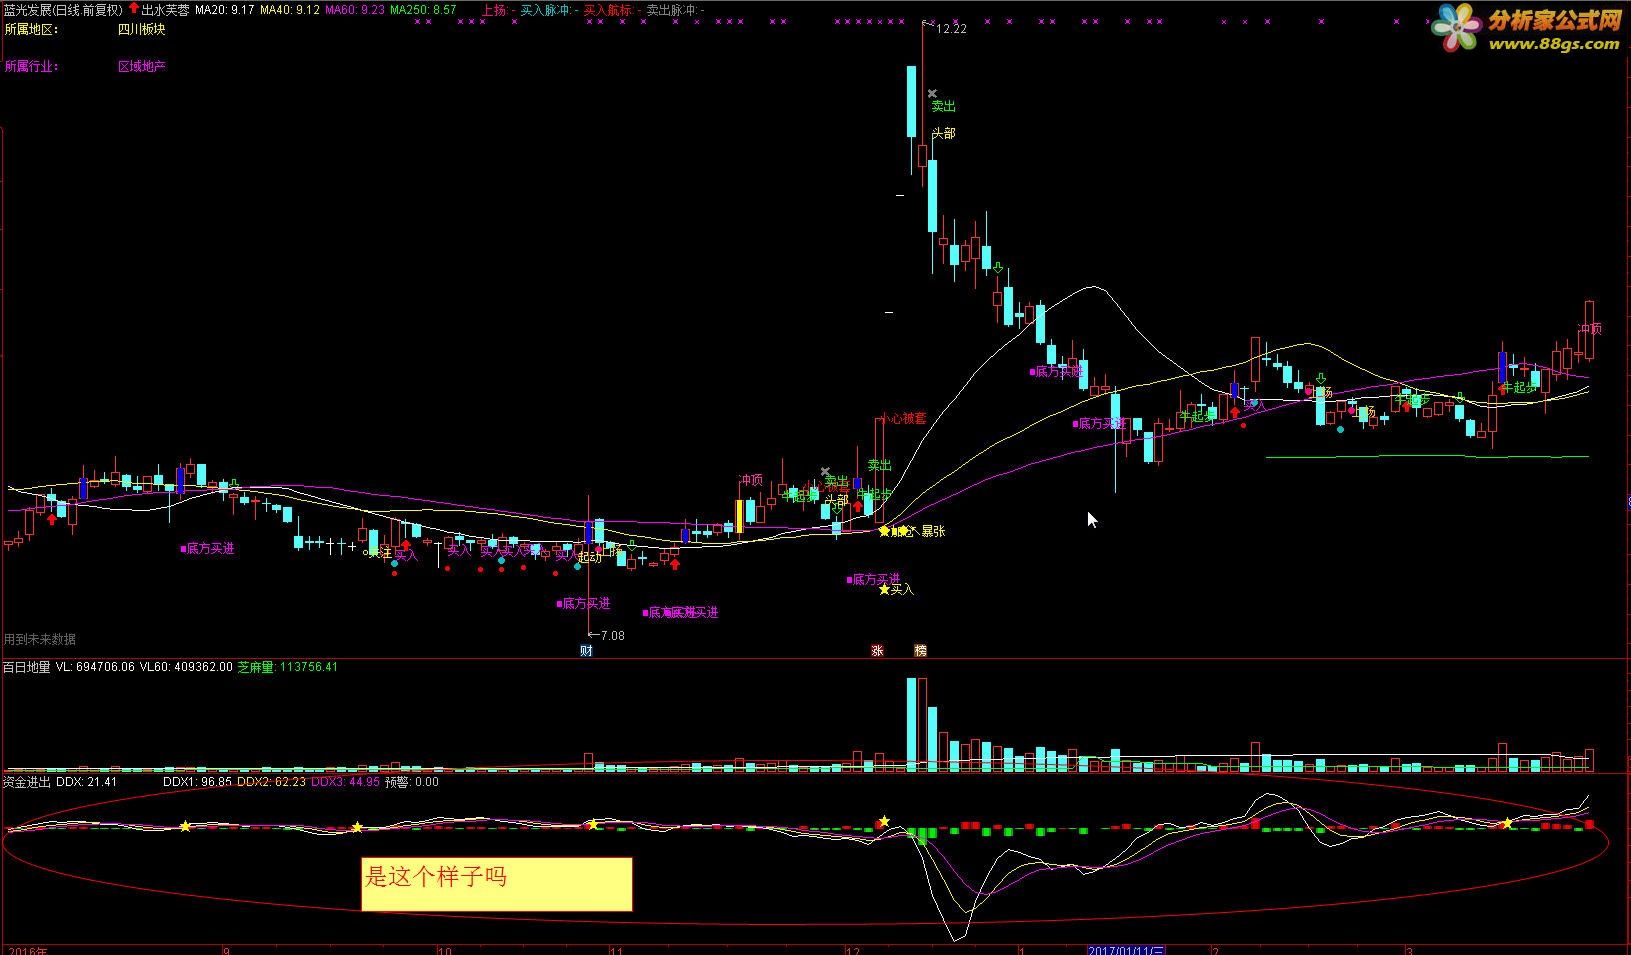Image resolution: width=1631 pixels, height=955 pixels.
Task: Click the VL: 694706.06 value
Action: 95,667
